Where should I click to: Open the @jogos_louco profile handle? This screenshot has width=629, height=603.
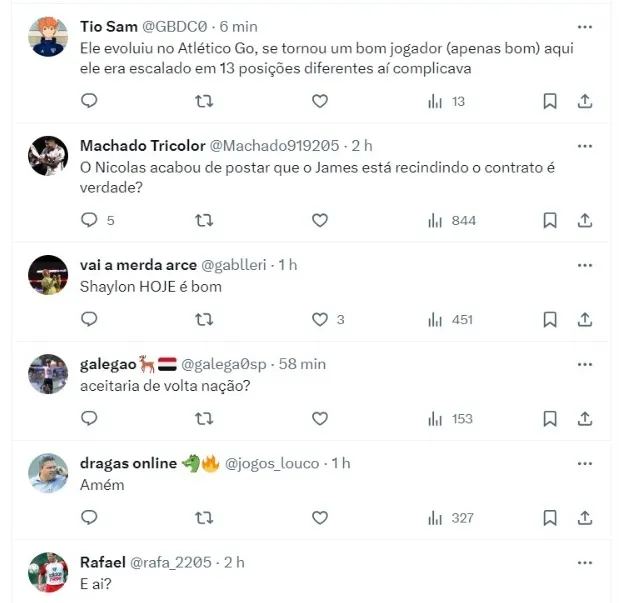point(272,463)
